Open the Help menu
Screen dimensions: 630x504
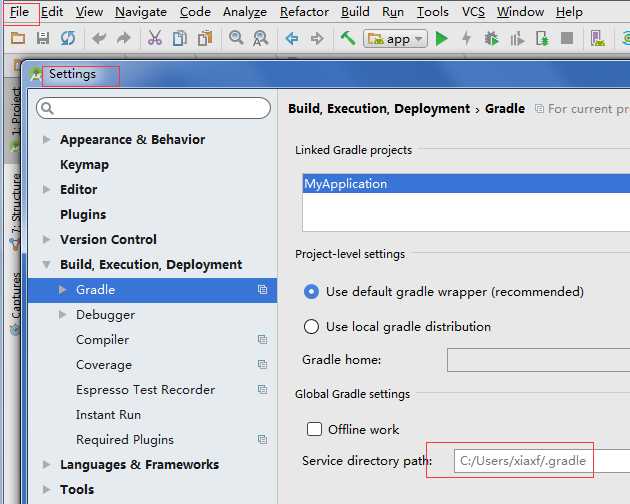pos(569,12)
